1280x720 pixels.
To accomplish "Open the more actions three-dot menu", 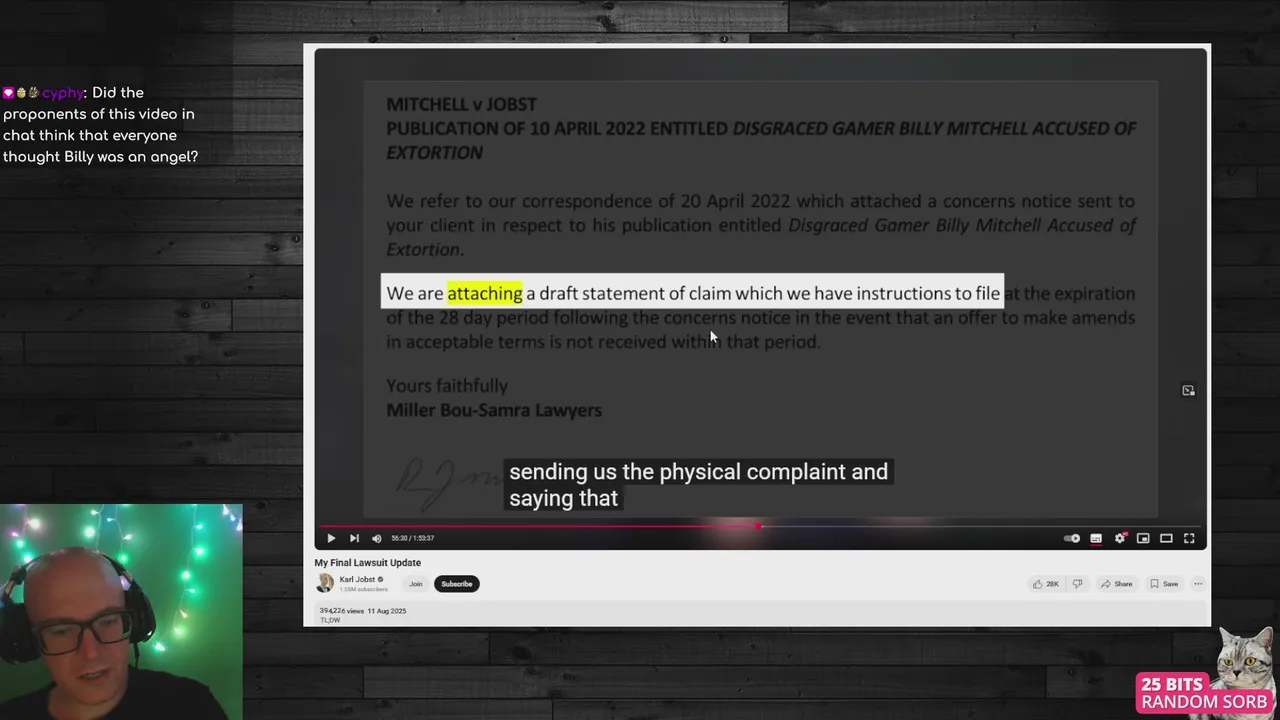I will pos(1198,584).
